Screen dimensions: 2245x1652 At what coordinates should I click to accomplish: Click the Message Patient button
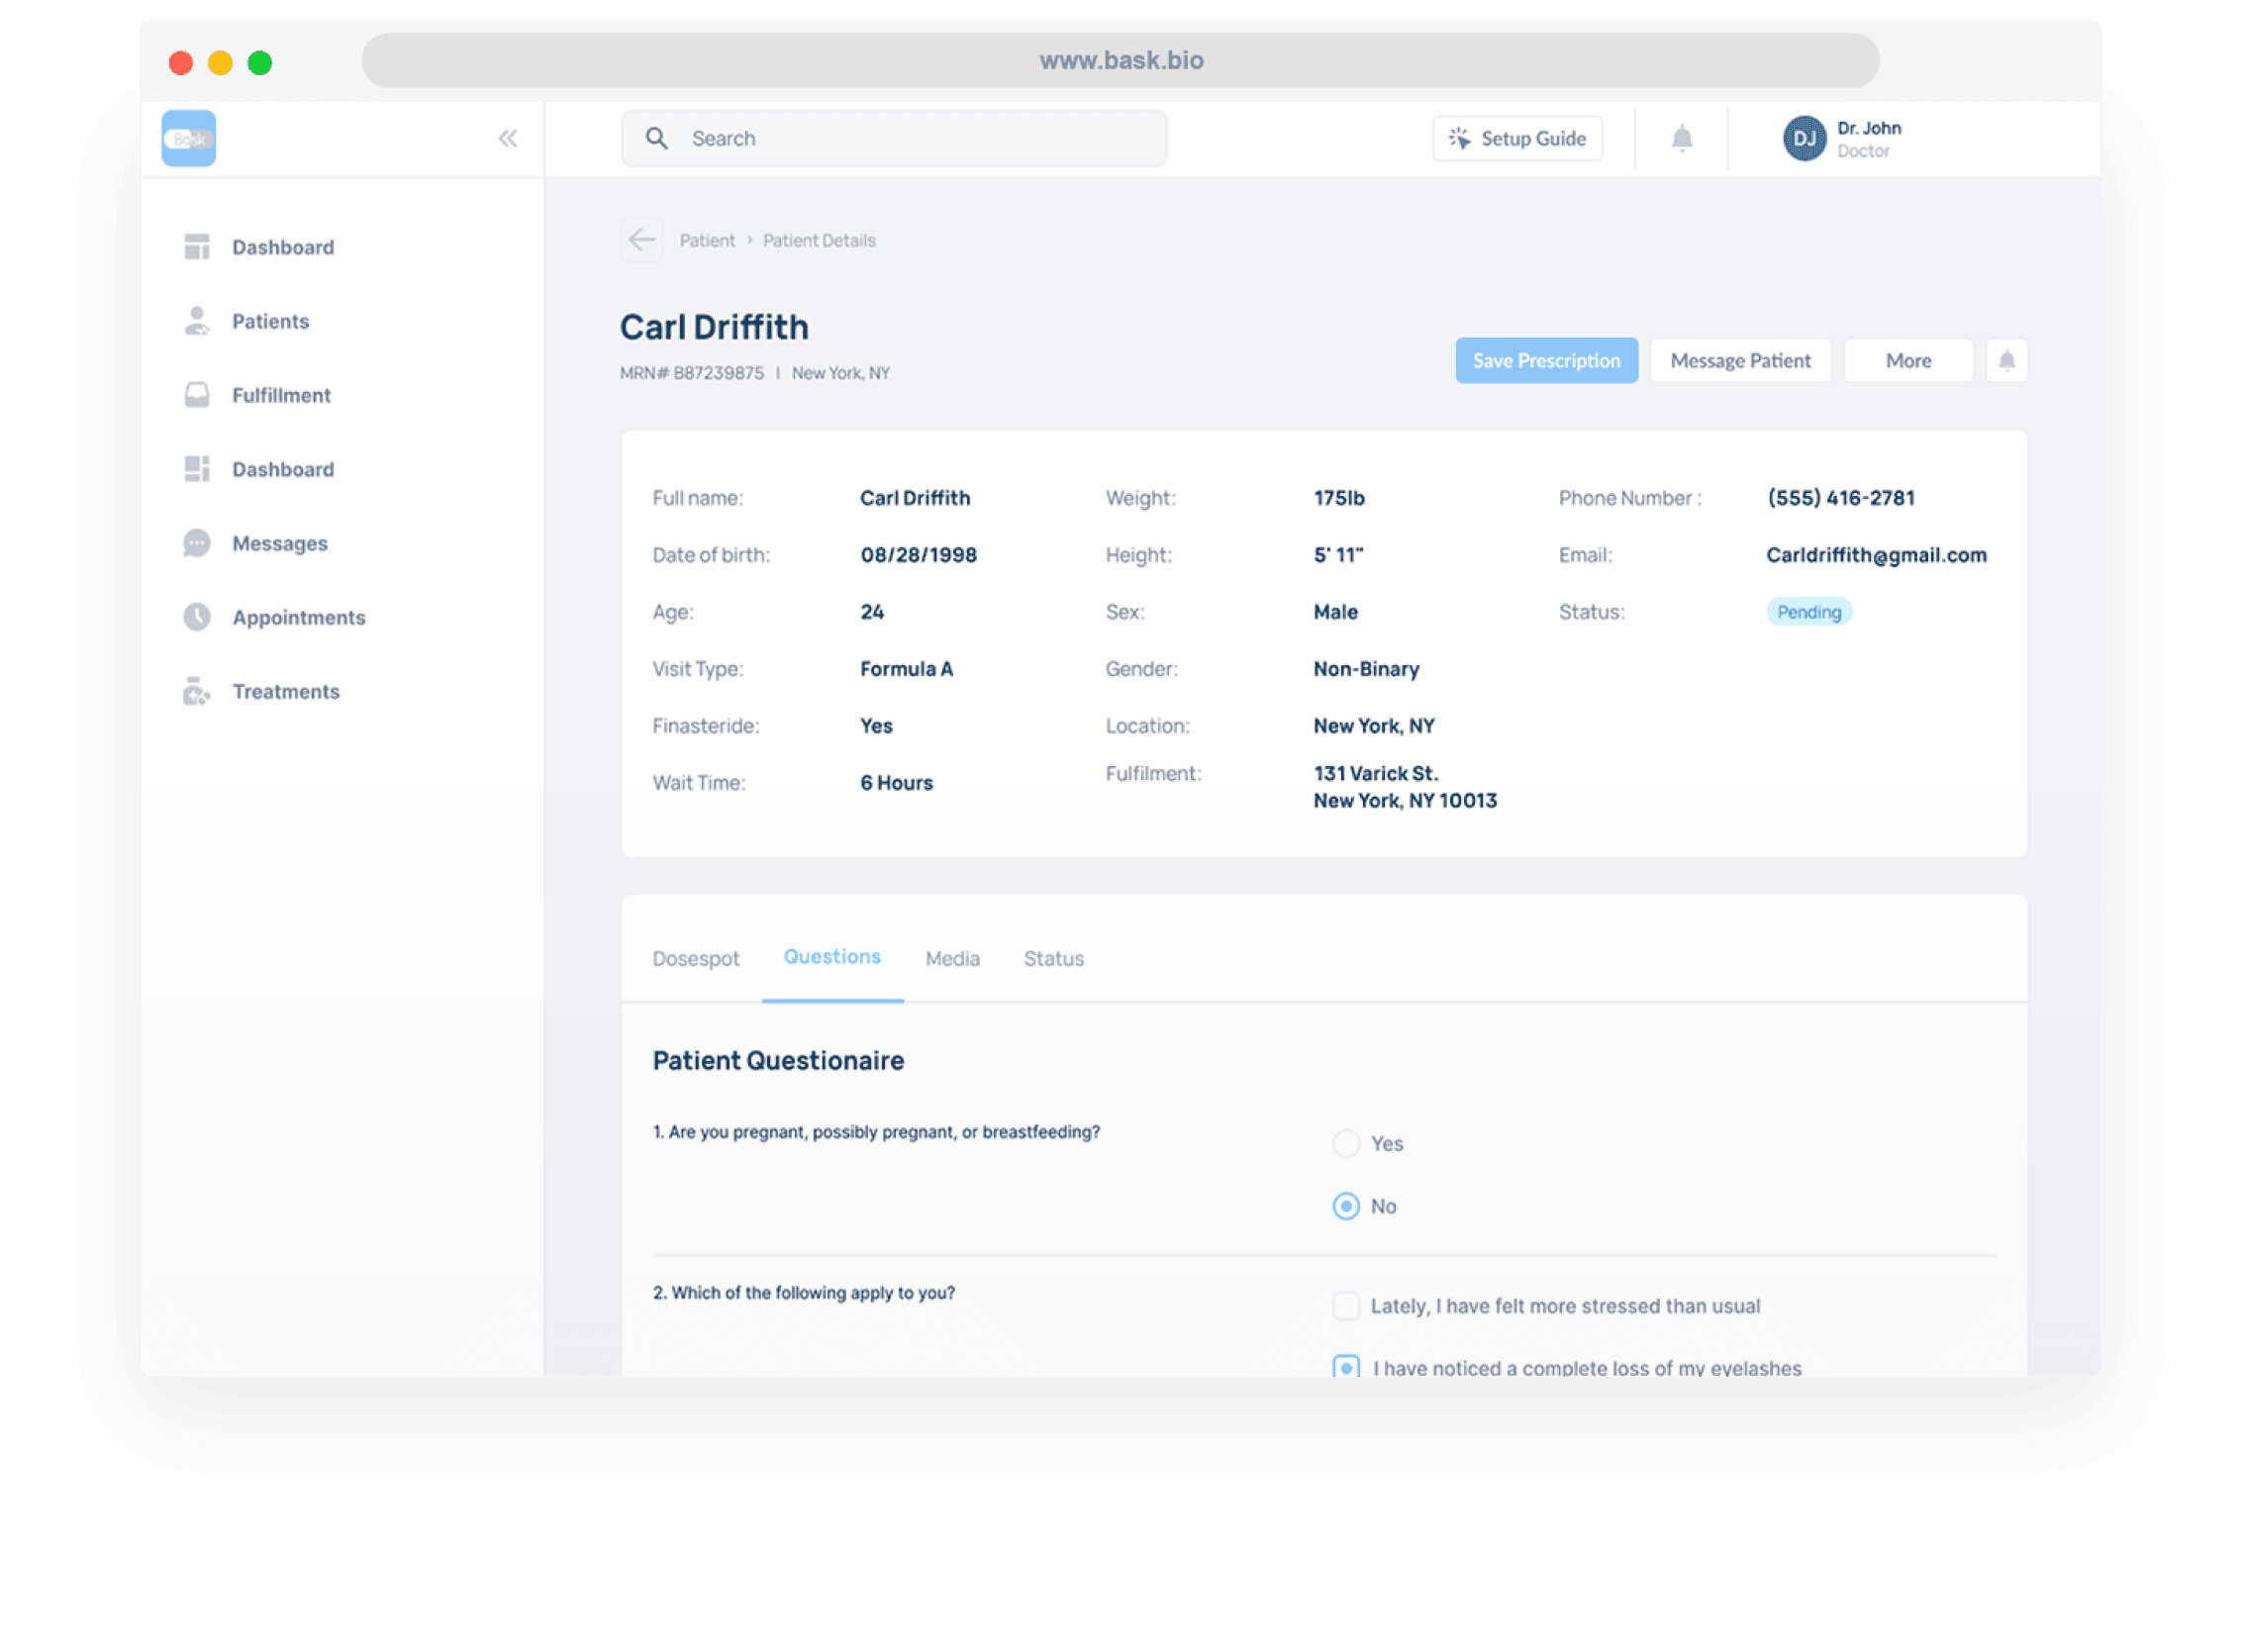(x=1739, y=360)
